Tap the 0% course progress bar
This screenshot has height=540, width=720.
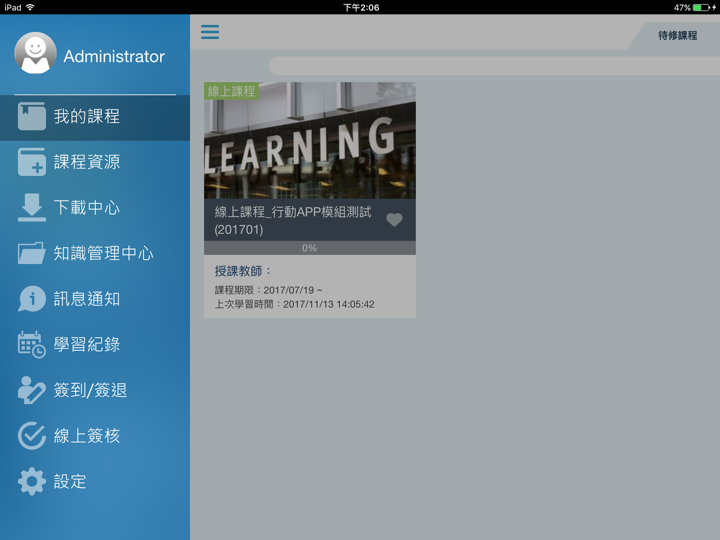pyautogui.click(x=309, y=248)
